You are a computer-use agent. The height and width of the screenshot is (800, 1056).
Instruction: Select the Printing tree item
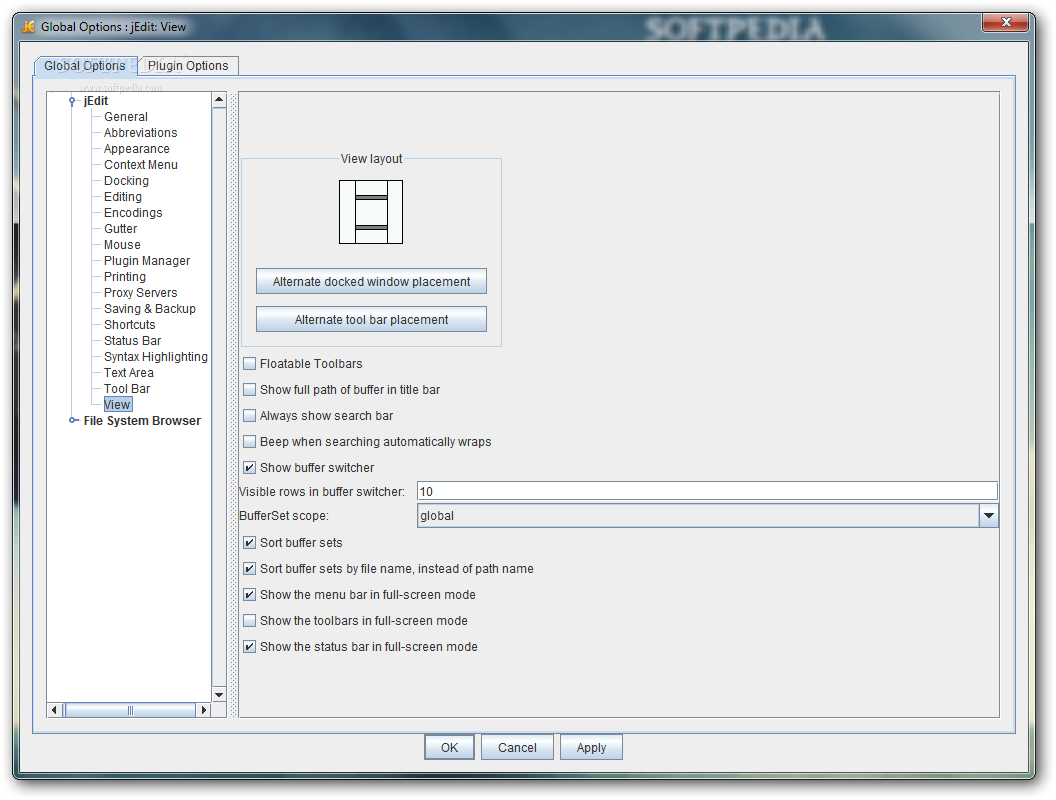point(125,277)
